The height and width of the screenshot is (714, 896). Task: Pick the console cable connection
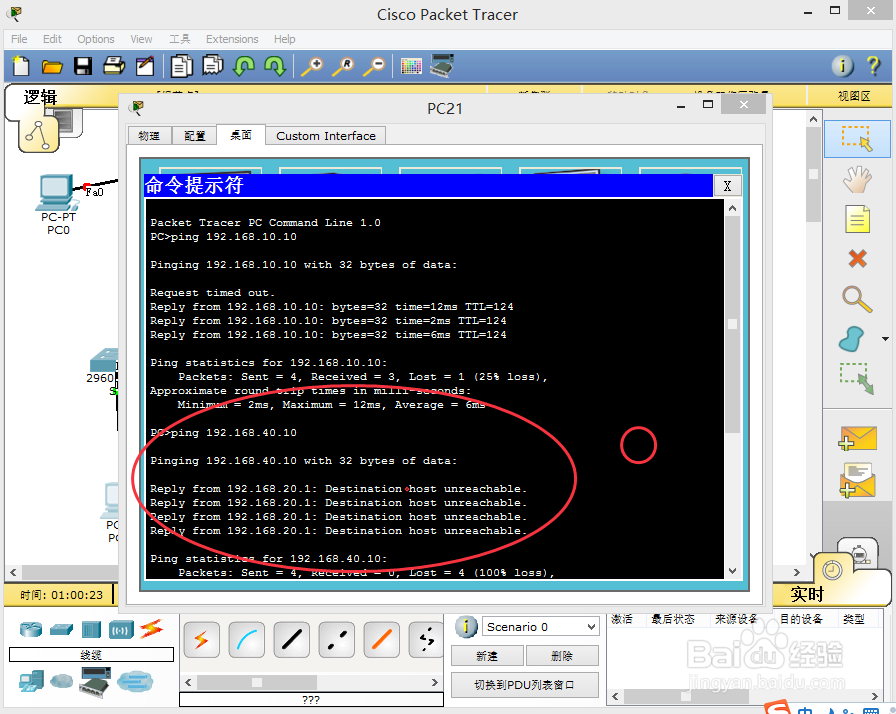click(246, 640)
